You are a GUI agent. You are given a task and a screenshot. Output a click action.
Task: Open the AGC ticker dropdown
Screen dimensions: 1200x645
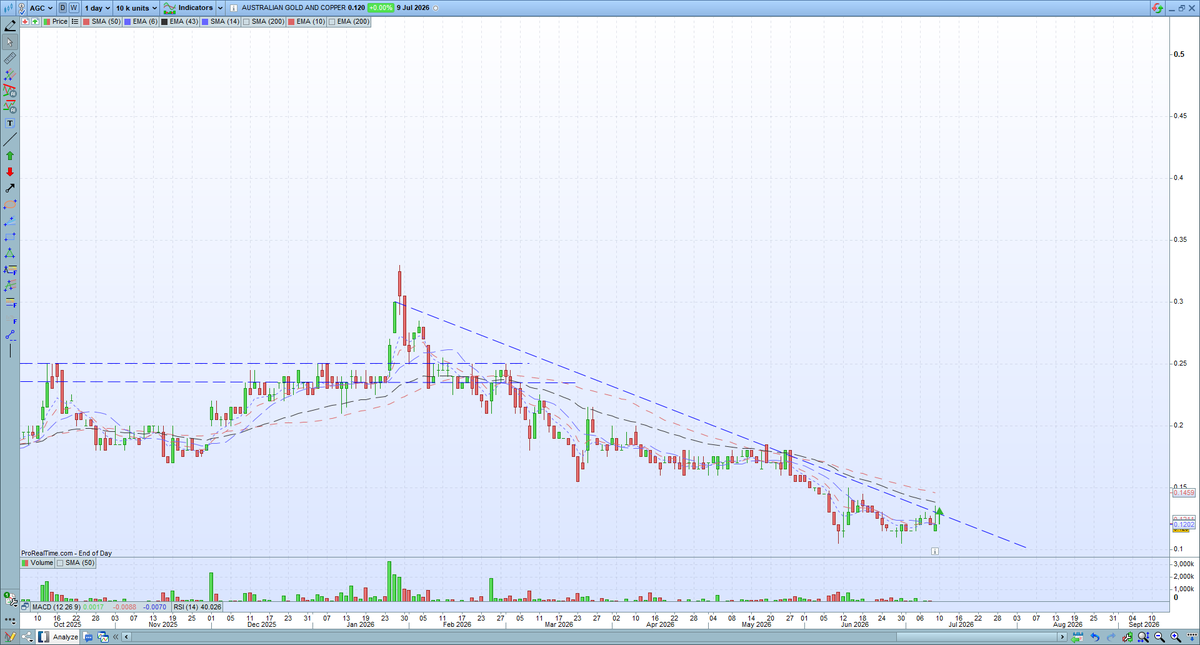pyautogui.click(x=41, y=8)
